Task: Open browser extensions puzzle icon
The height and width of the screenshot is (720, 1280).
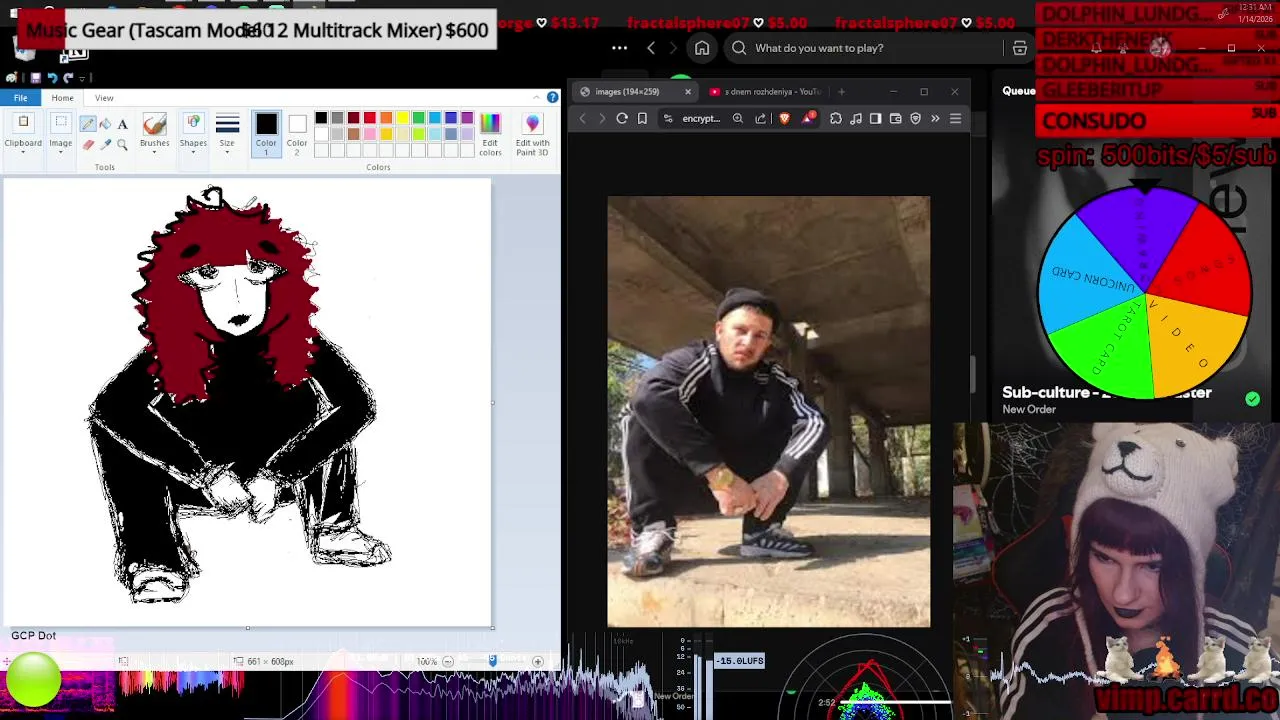Action: 836,119
